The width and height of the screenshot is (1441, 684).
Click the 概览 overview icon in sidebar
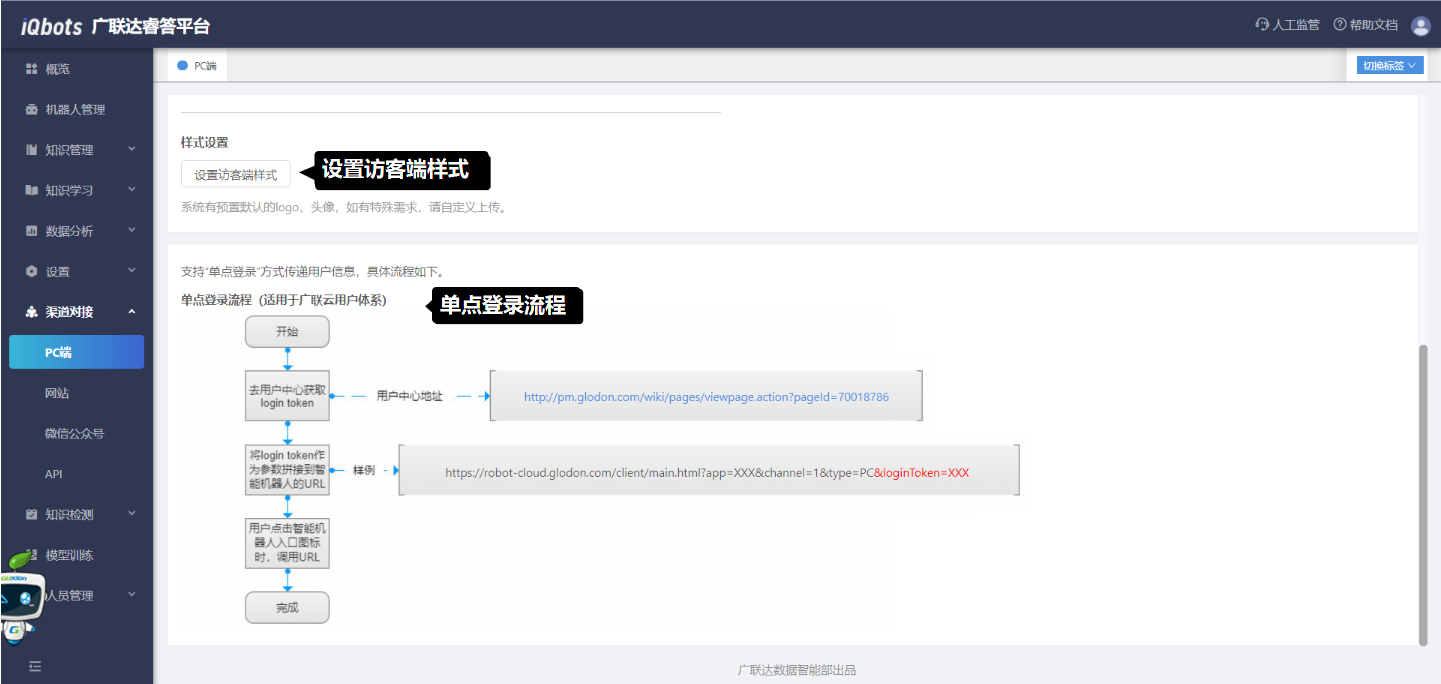coord(31,69)
